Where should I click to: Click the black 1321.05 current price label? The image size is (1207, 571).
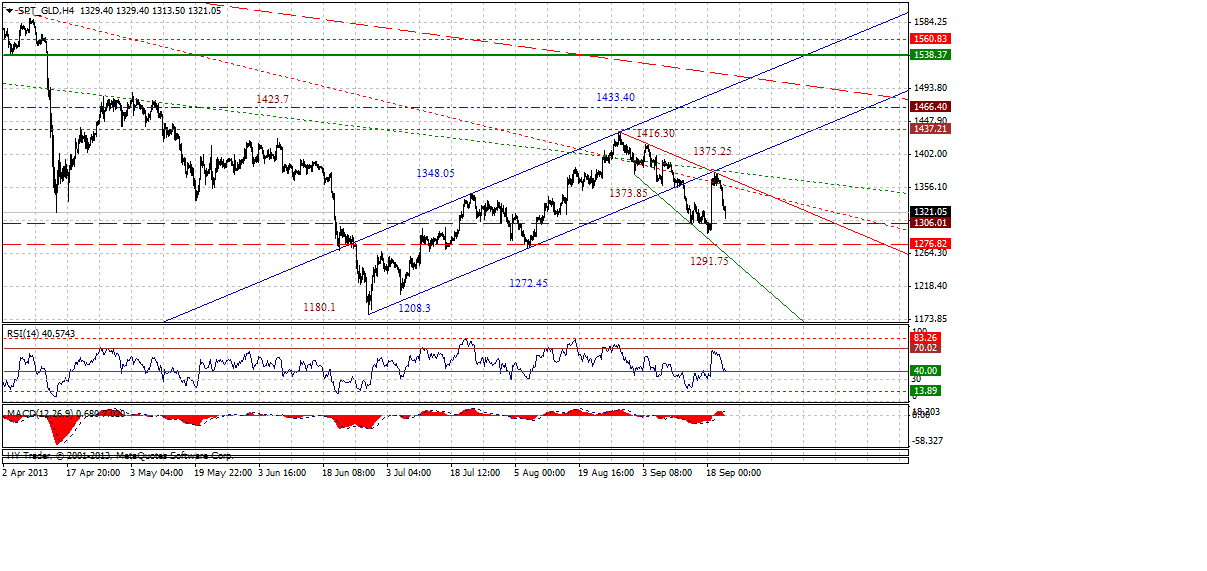pyautogui.click(x=930, y=212)
